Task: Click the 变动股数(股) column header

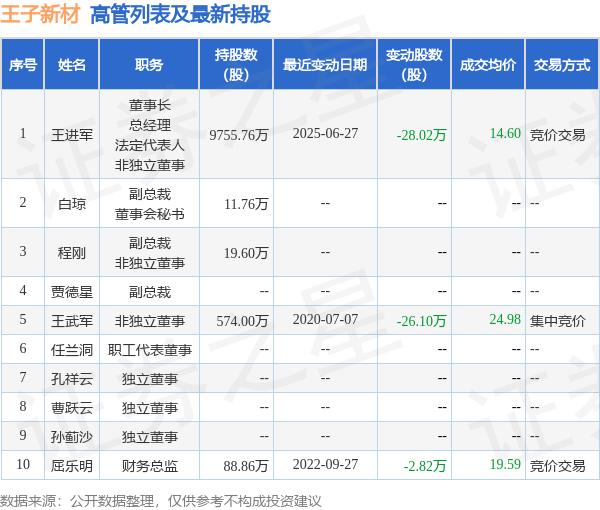Action: pos(414,65)
